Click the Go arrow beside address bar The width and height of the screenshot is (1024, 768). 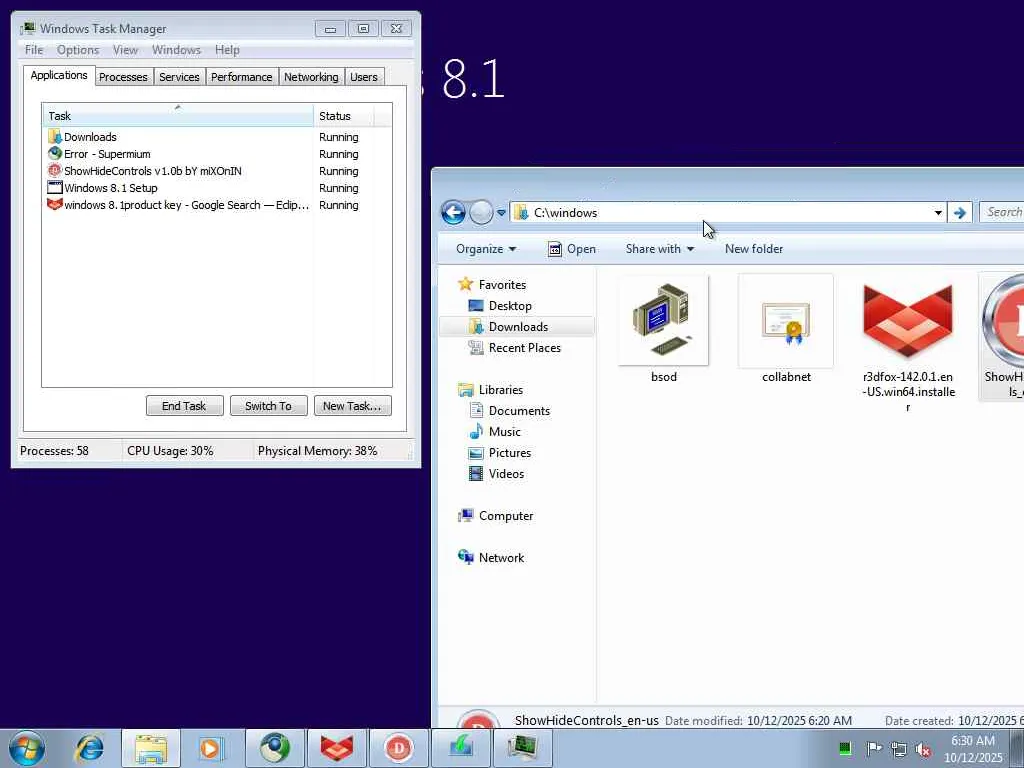[x=960, y=213]
